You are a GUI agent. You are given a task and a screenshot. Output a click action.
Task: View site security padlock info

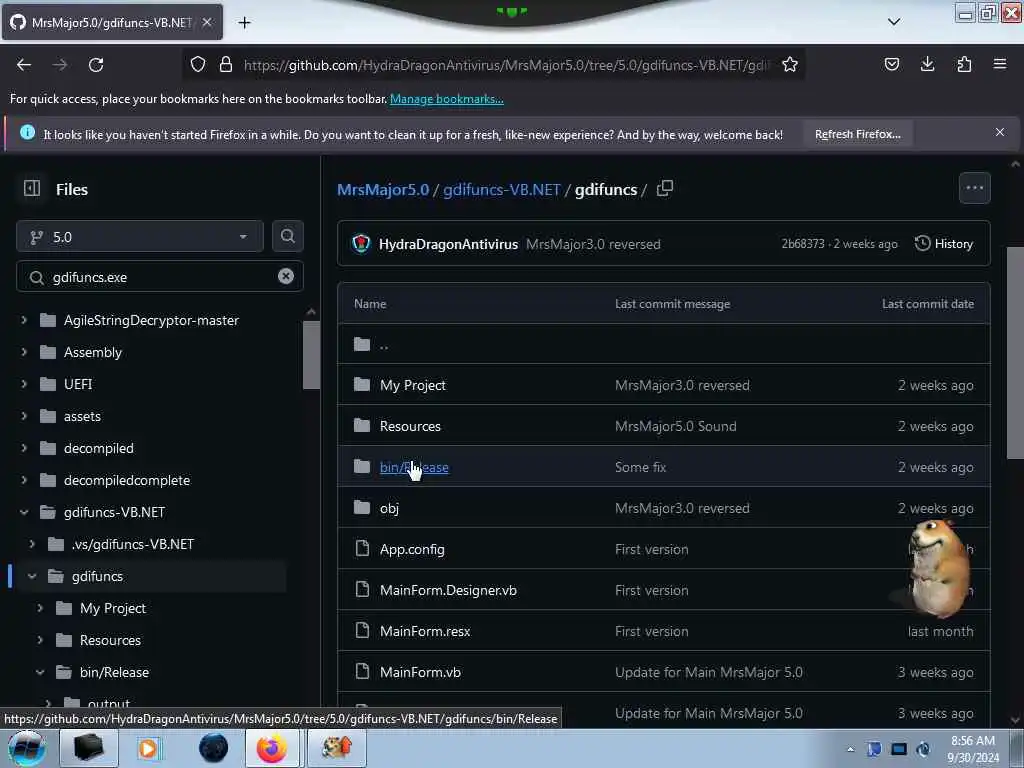coord(226,64)
